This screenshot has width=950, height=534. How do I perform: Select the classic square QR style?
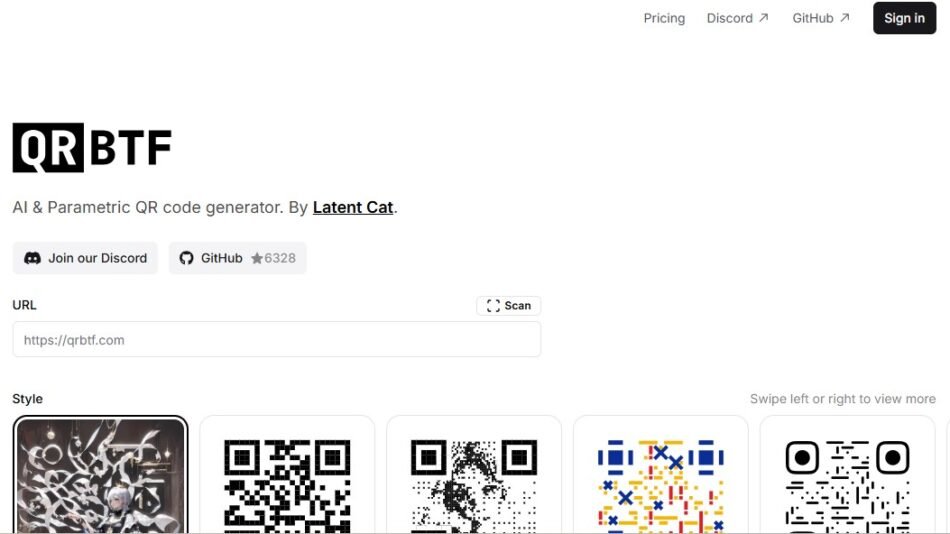(287, 475)
